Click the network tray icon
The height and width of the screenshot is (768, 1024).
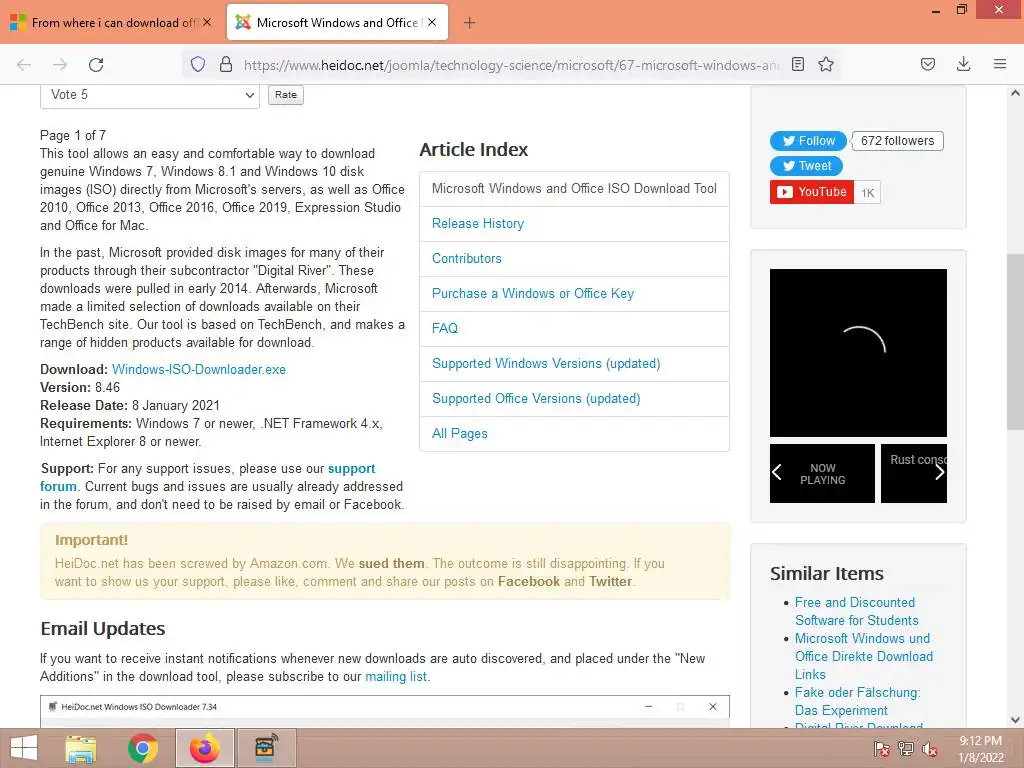tap(905, 749)
